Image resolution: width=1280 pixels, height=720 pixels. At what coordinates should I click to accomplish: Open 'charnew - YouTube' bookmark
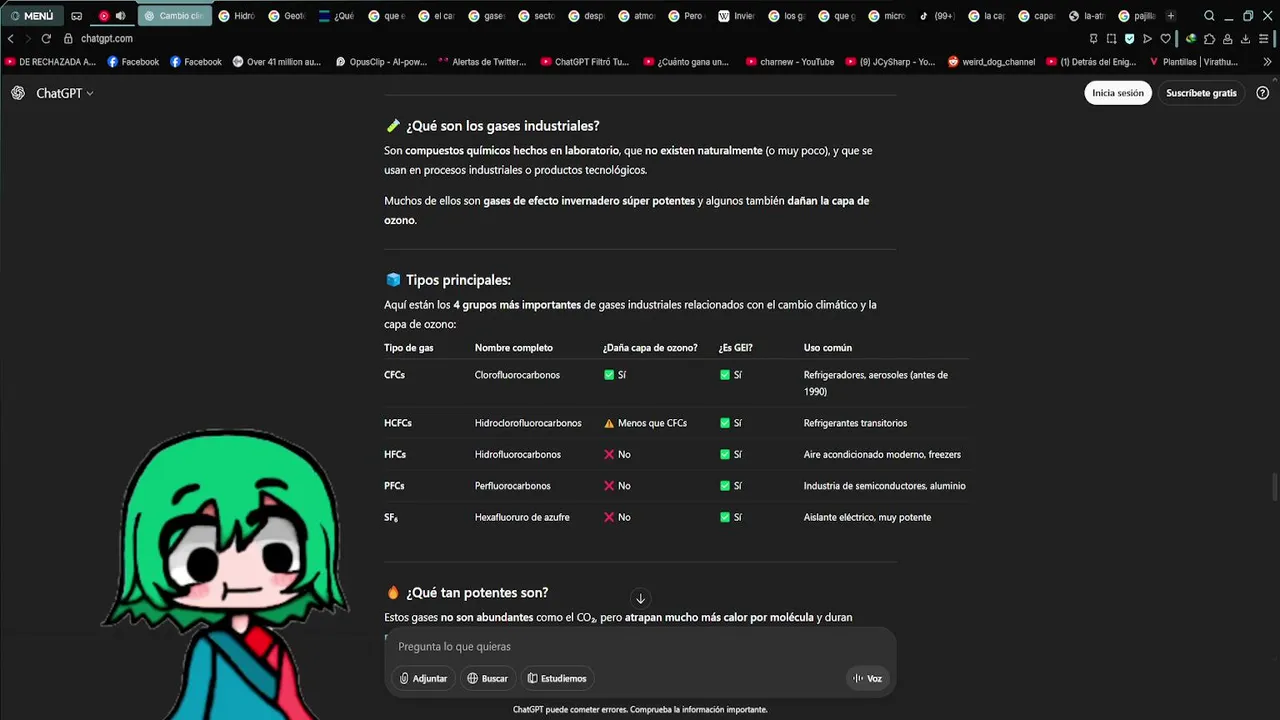pyautogui.click(x=790, y=62)
